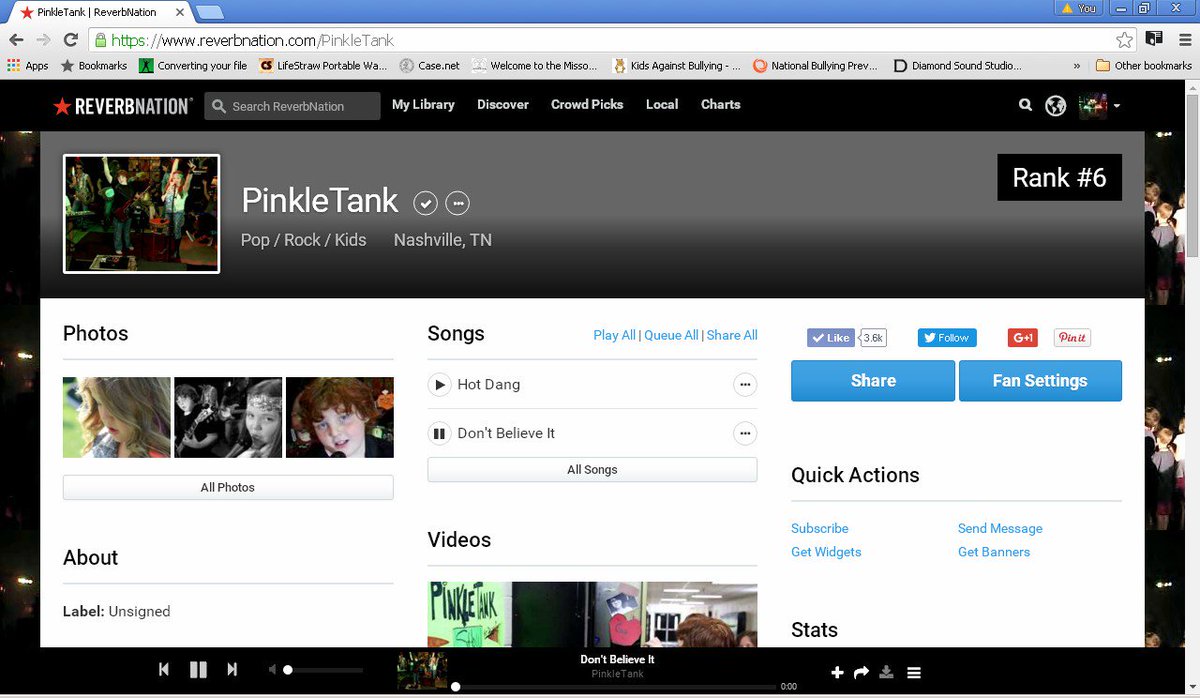This screenshot has width=1200, height=698.
Task: Click the Pinterest Pin it button
Action: 1072,338
